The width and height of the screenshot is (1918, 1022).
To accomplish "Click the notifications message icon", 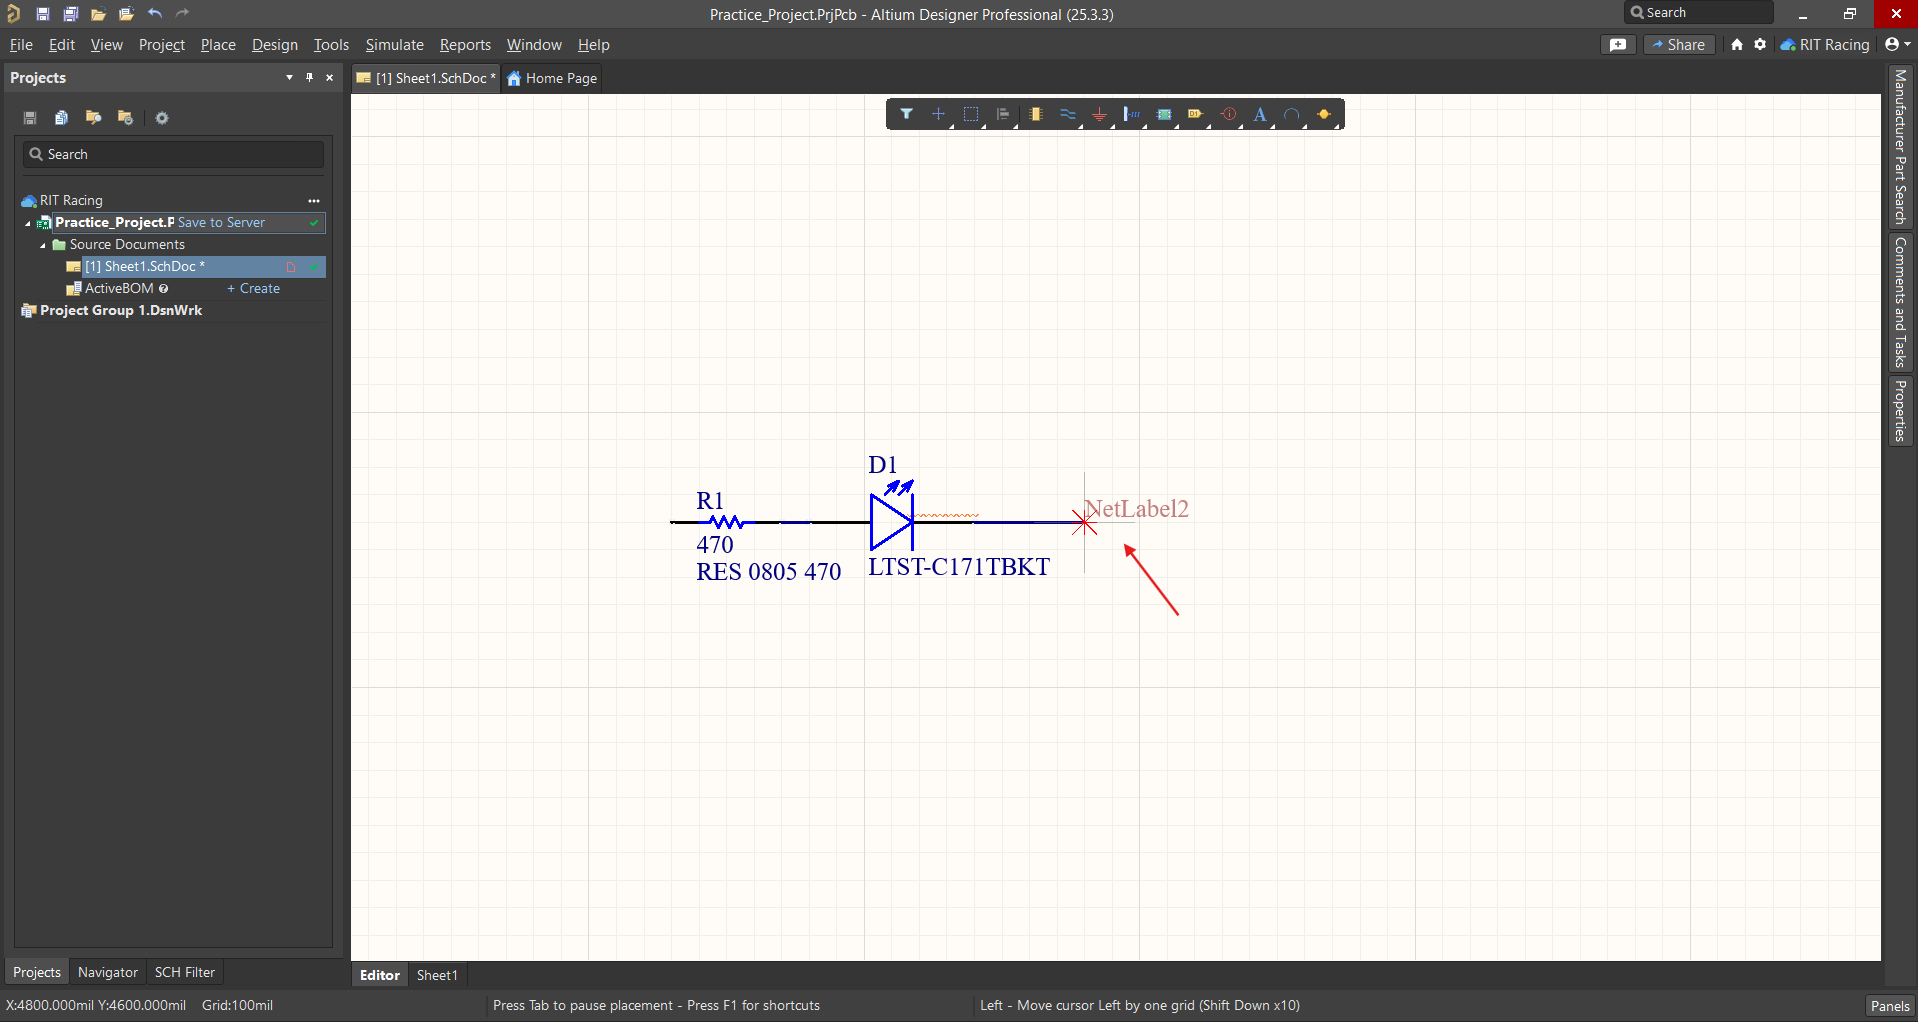I will tap(1618, 45).
